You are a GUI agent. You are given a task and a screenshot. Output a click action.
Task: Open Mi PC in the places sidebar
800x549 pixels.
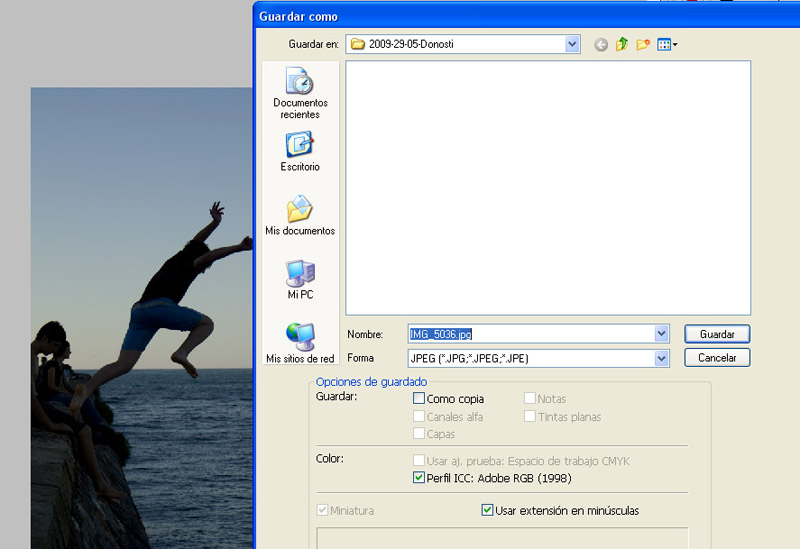tap(300, 280)
